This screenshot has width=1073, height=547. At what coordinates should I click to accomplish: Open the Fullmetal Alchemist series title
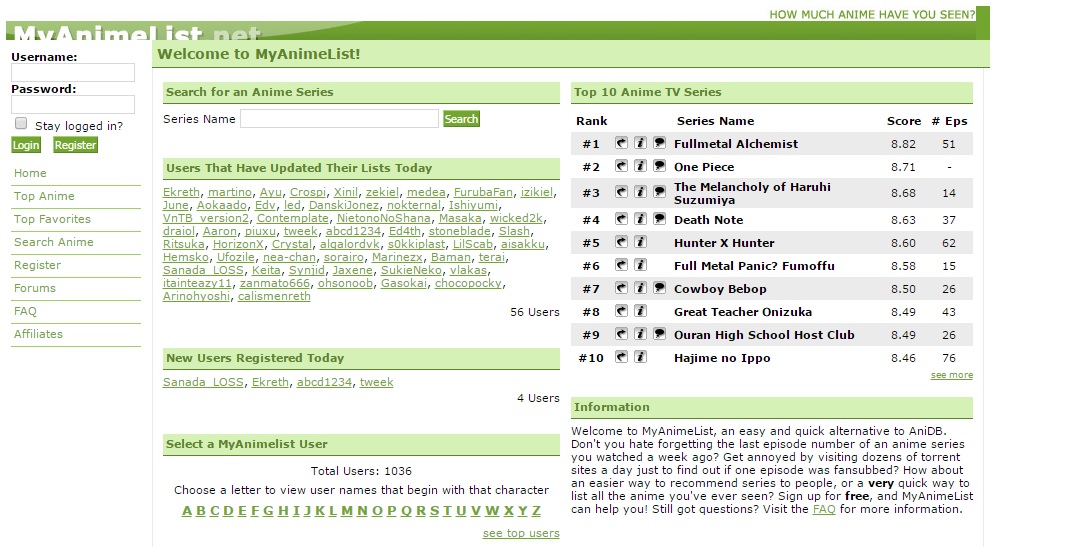coord(736,144)
